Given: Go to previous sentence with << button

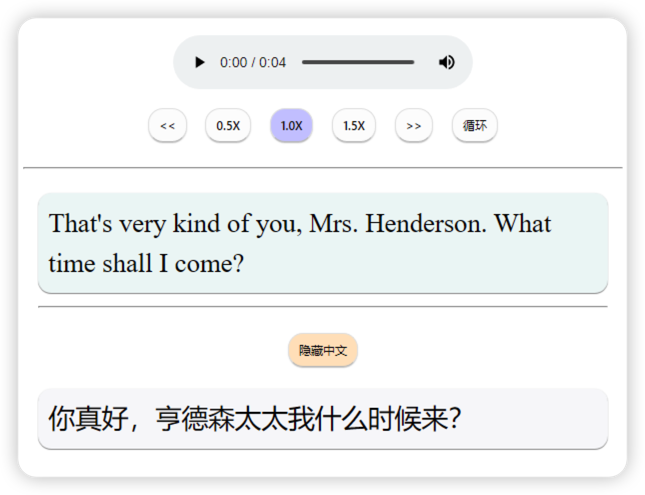Looking at the screenshot, I should click(167, 125).
